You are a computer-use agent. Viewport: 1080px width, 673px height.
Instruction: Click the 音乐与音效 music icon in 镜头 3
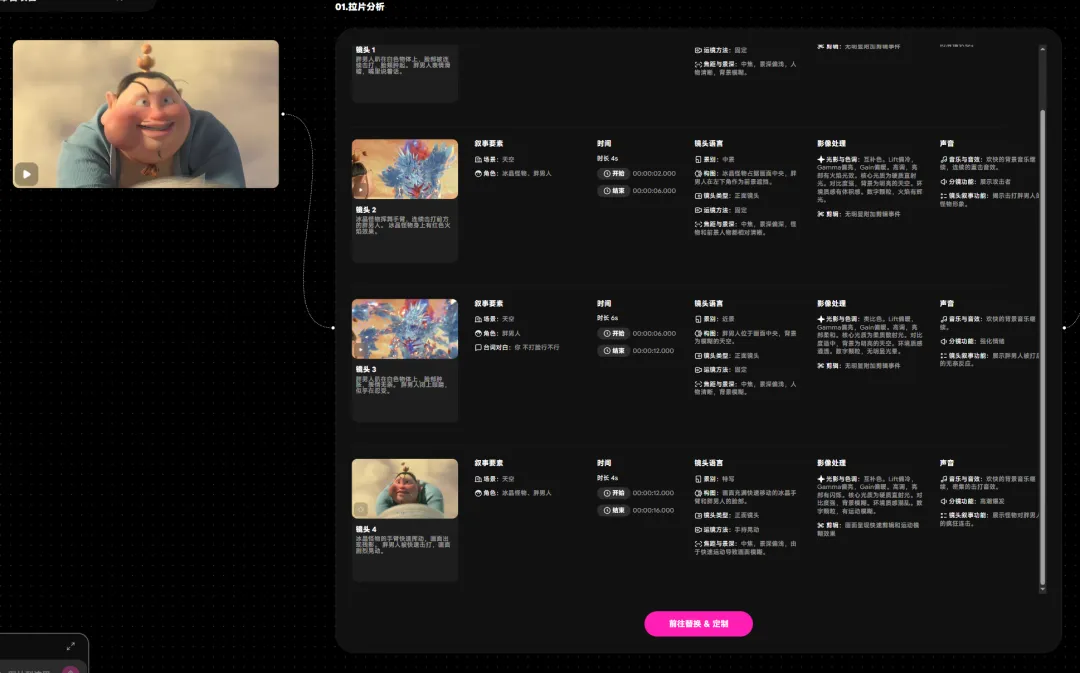click(x=944, y=320)
